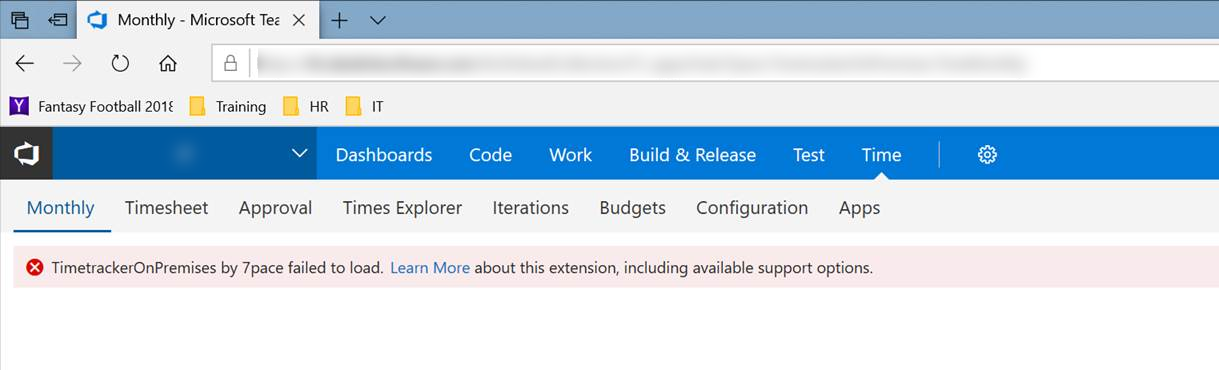
Task: Go to browser home icon
Action: coord(168,64)
